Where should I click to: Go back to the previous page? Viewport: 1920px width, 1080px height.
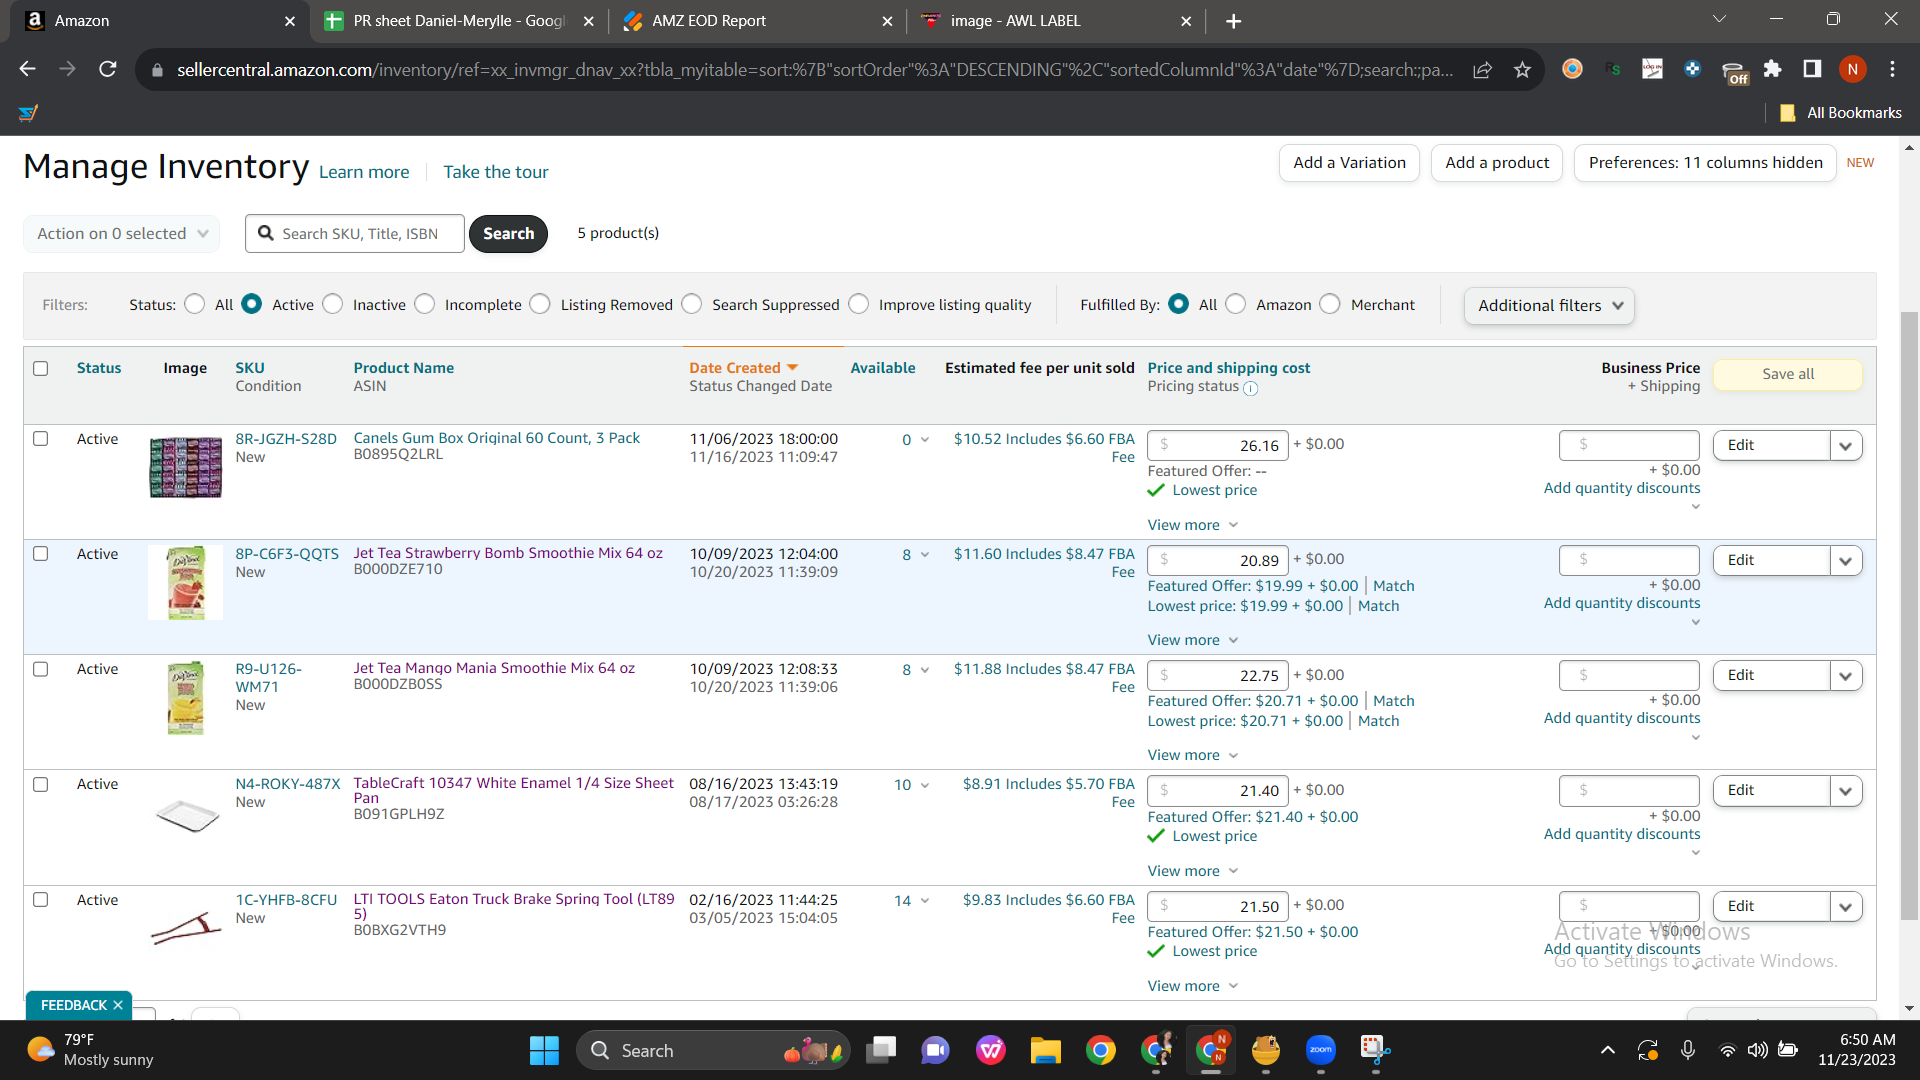click(x=28, y=69)
